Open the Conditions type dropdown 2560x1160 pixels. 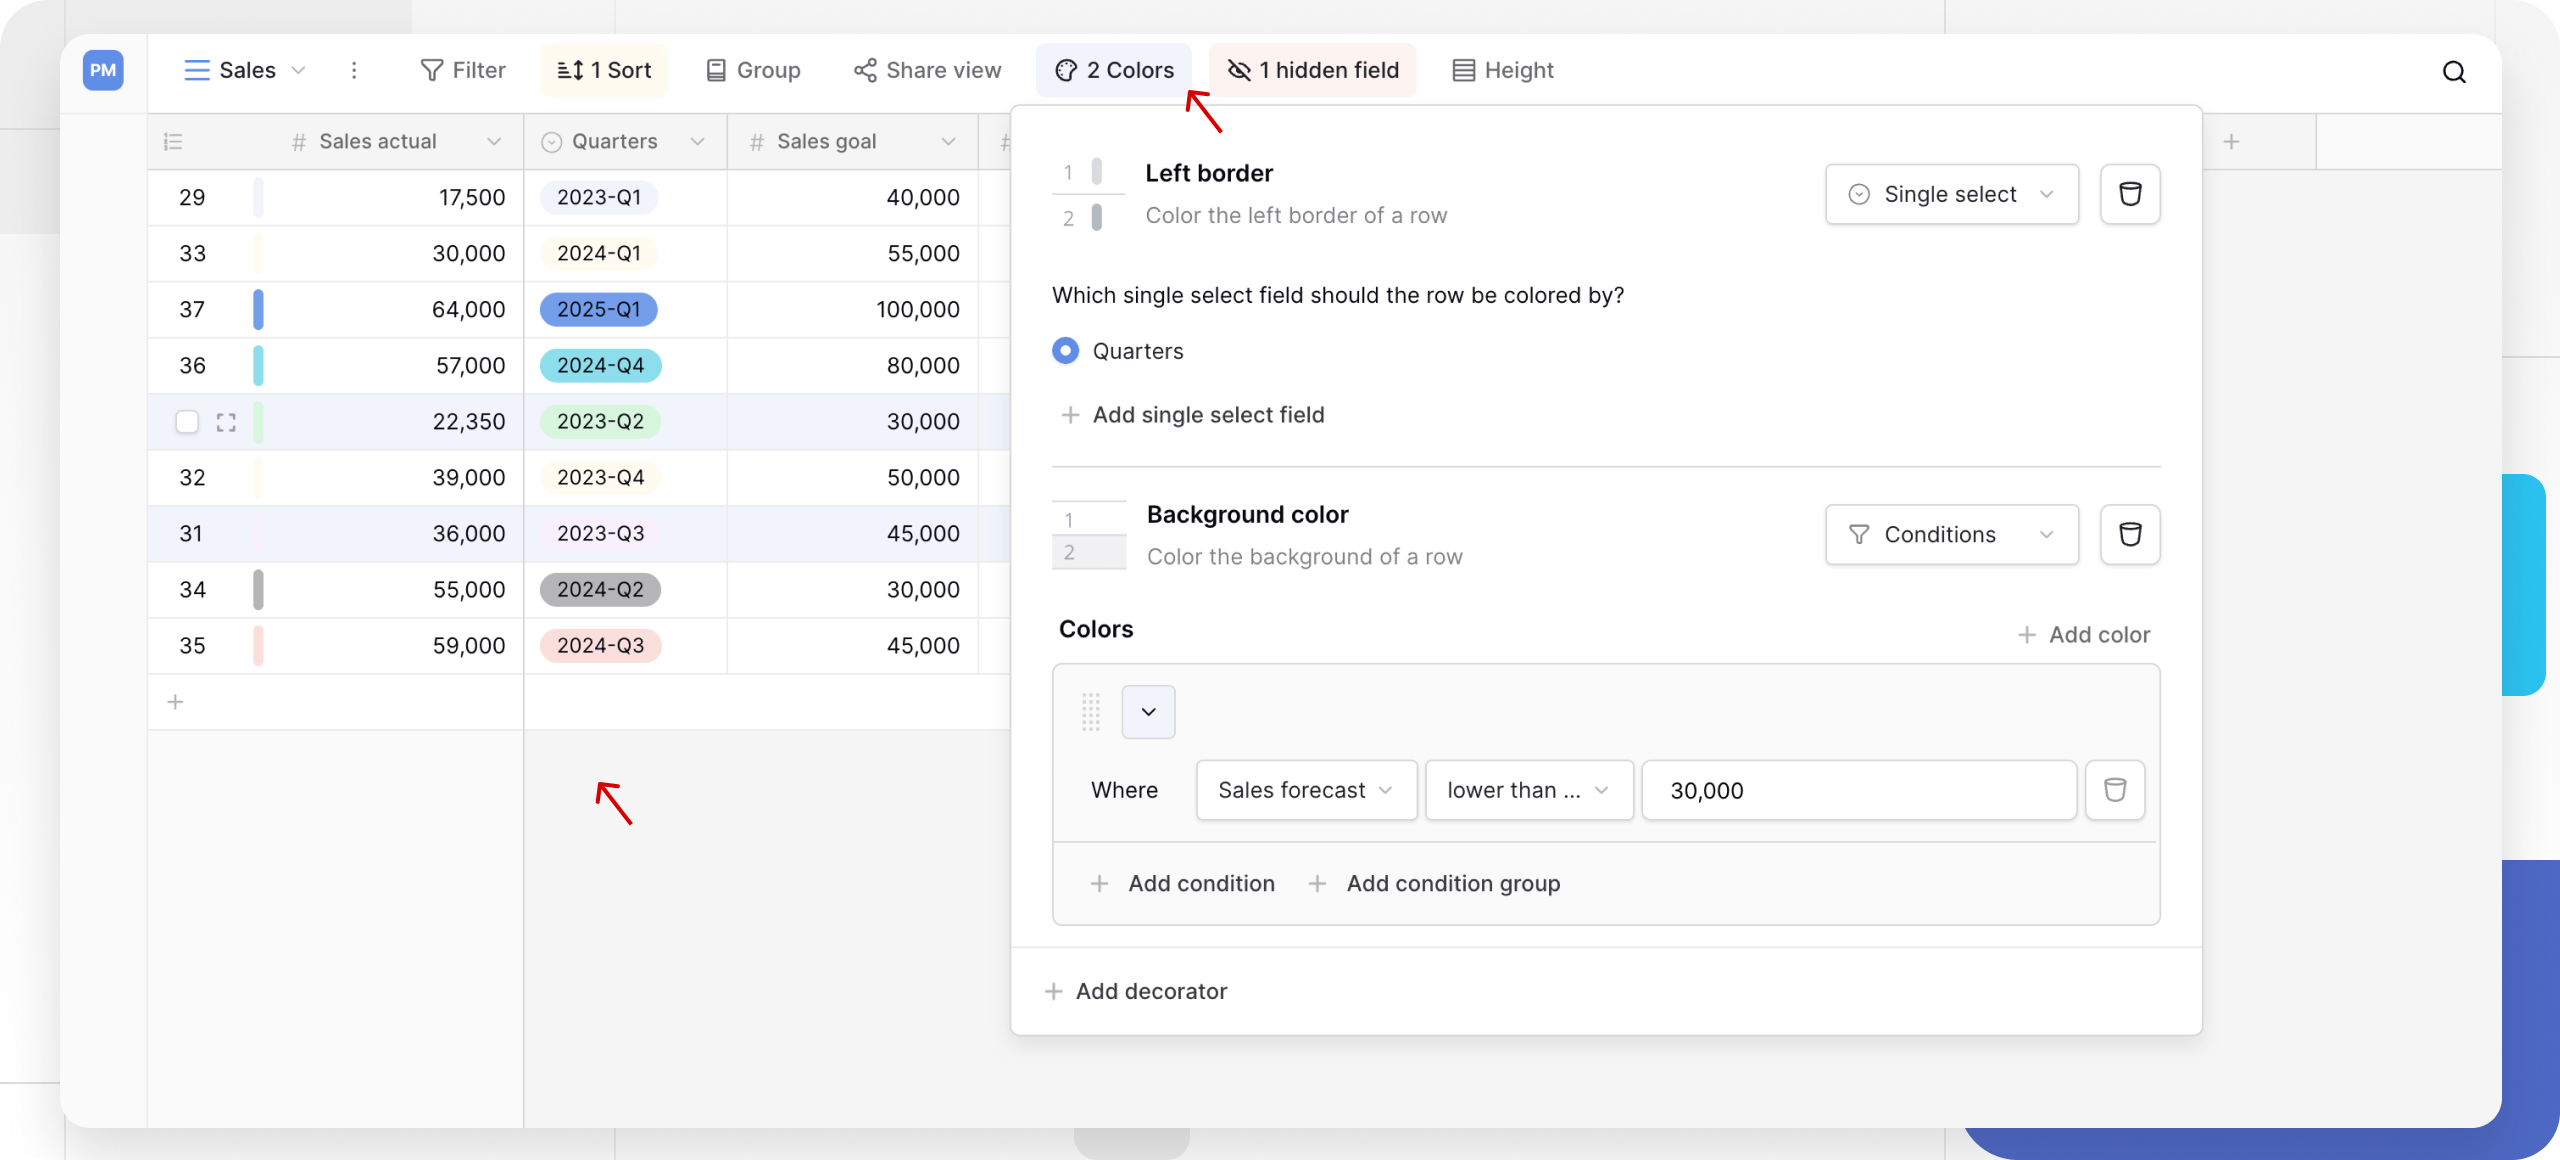click(x=1951, y=534)
